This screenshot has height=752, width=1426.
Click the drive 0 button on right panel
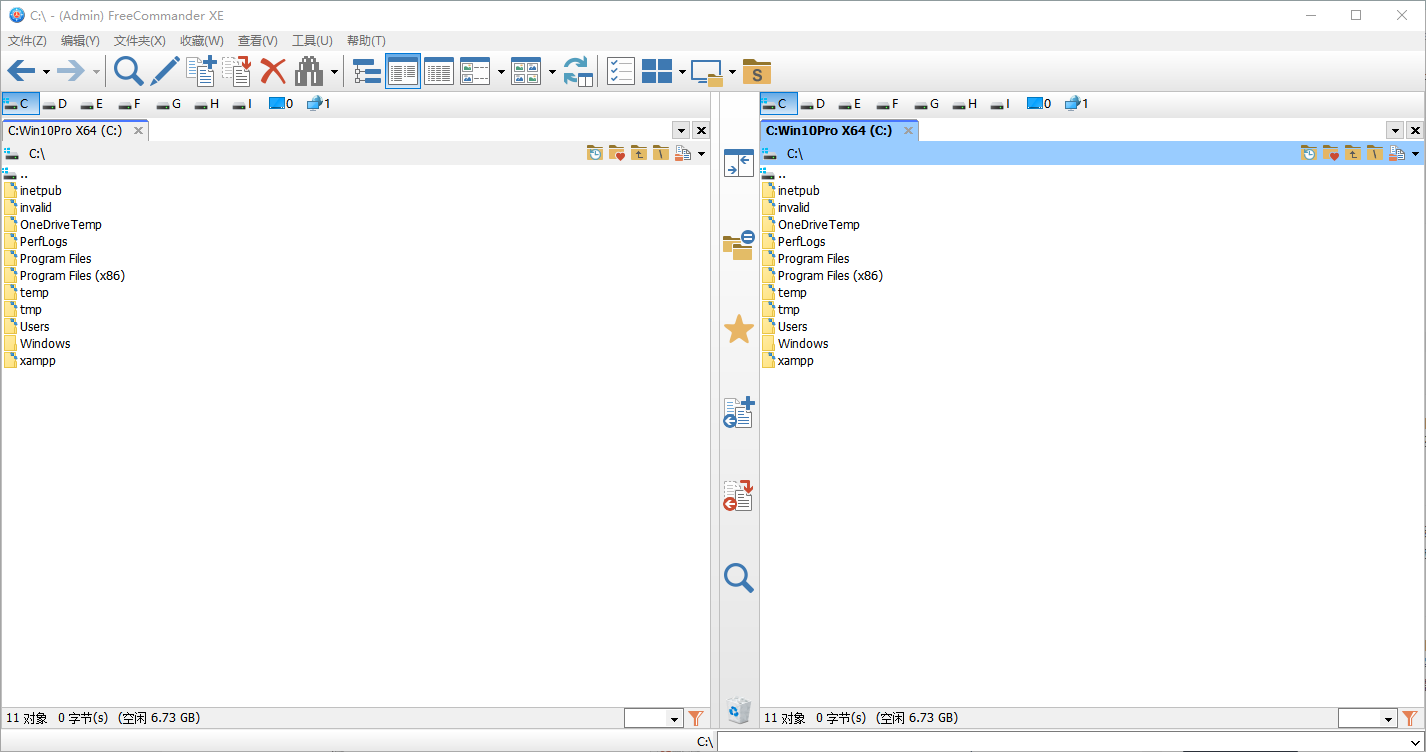click(1039, 103)
